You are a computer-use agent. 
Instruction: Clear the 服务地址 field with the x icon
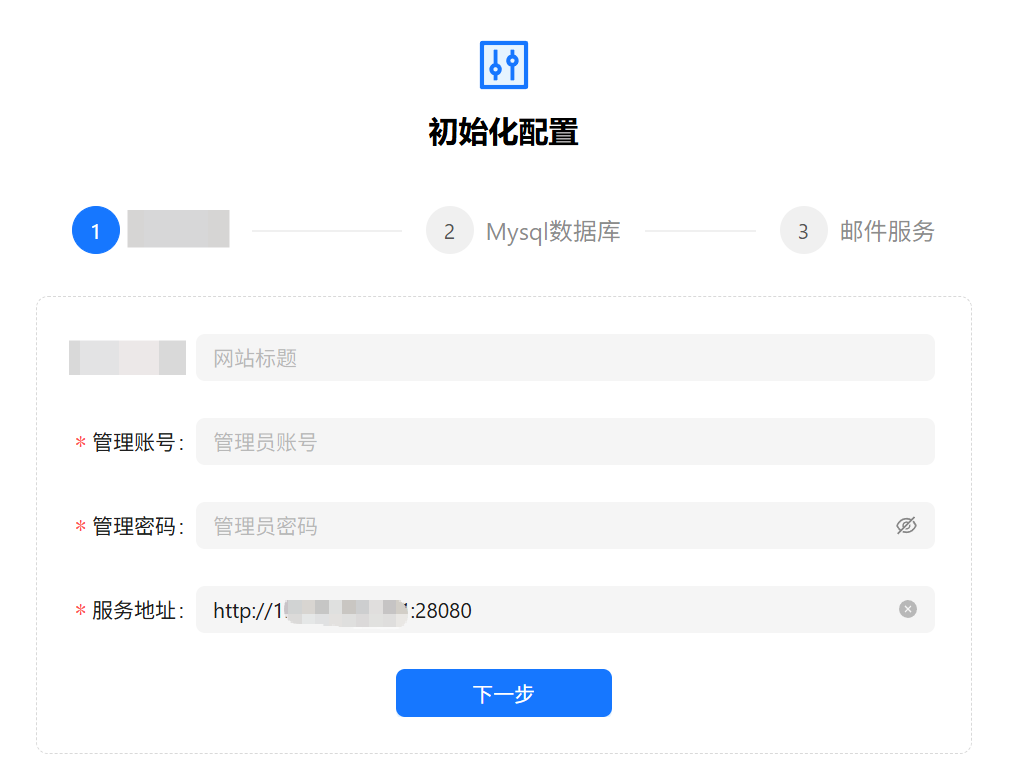pyautogui.click(x=907, y=609)
